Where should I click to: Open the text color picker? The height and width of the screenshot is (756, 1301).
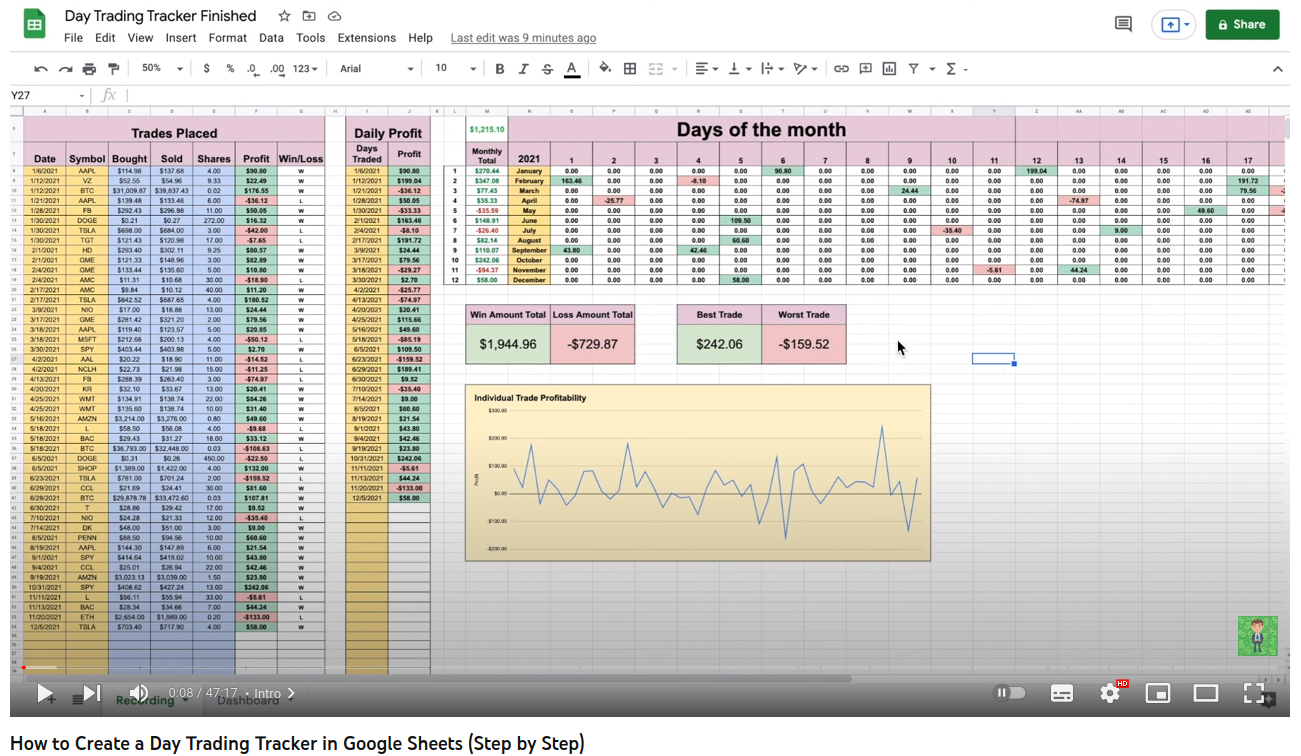coord(571,69)
